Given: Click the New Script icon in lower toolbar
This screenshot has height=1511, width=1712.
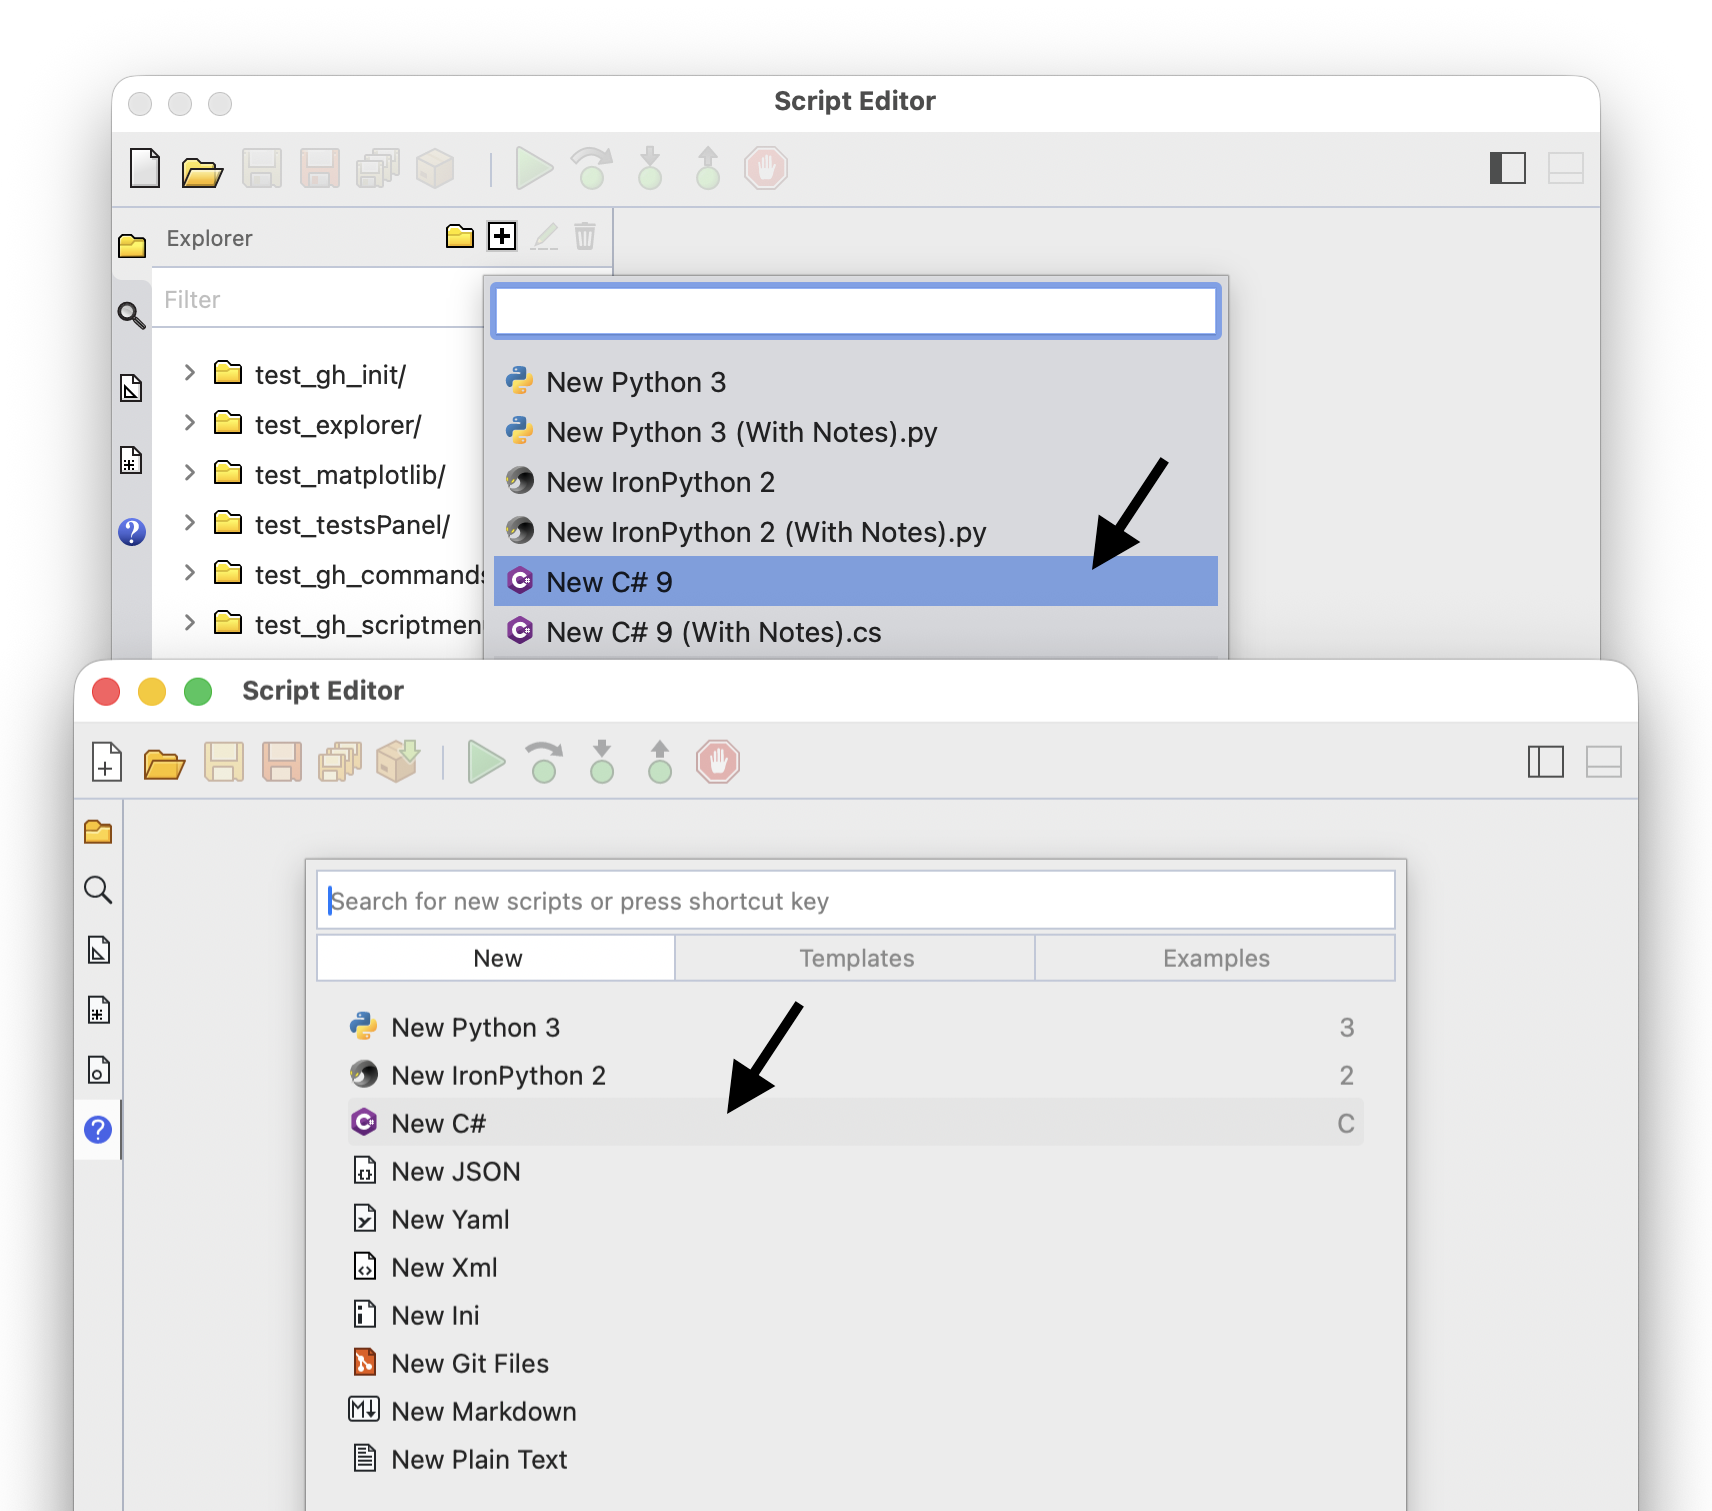Looking at the screenshot, I should click(107, 762).
